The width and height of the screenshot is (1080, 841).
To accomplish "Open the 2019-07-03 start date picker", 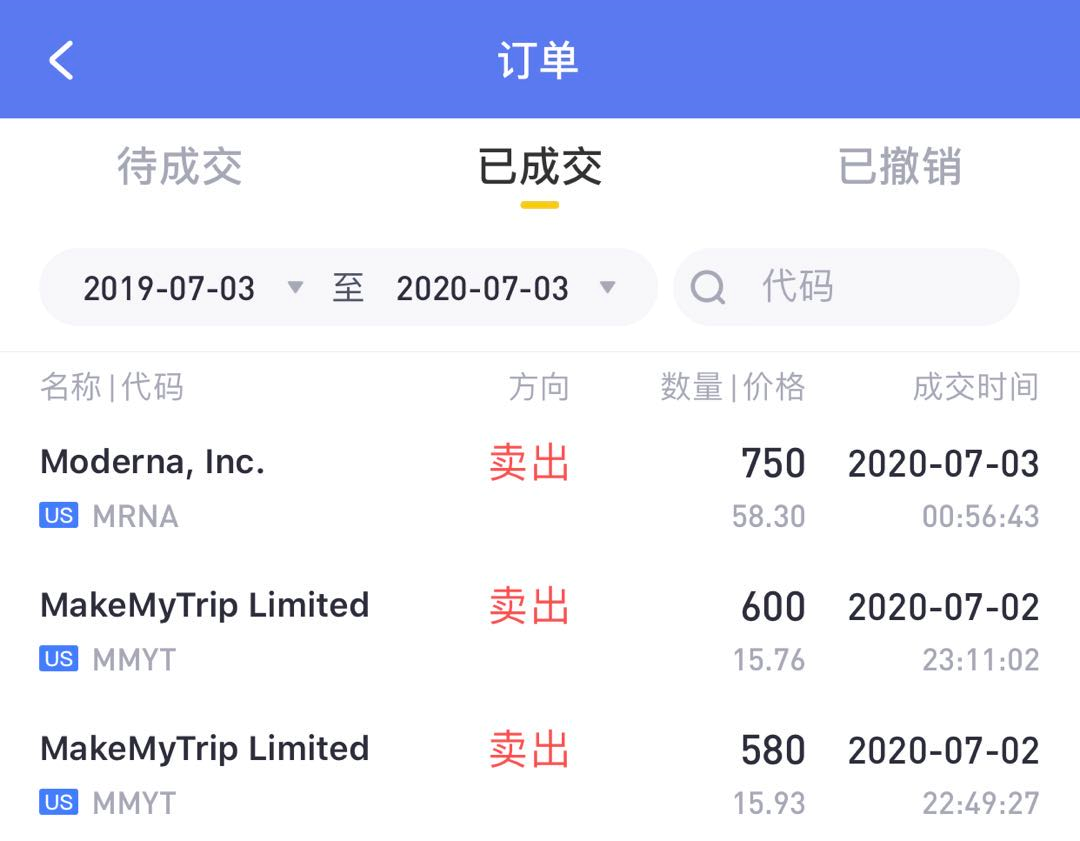I will click(x=169, y=288).
